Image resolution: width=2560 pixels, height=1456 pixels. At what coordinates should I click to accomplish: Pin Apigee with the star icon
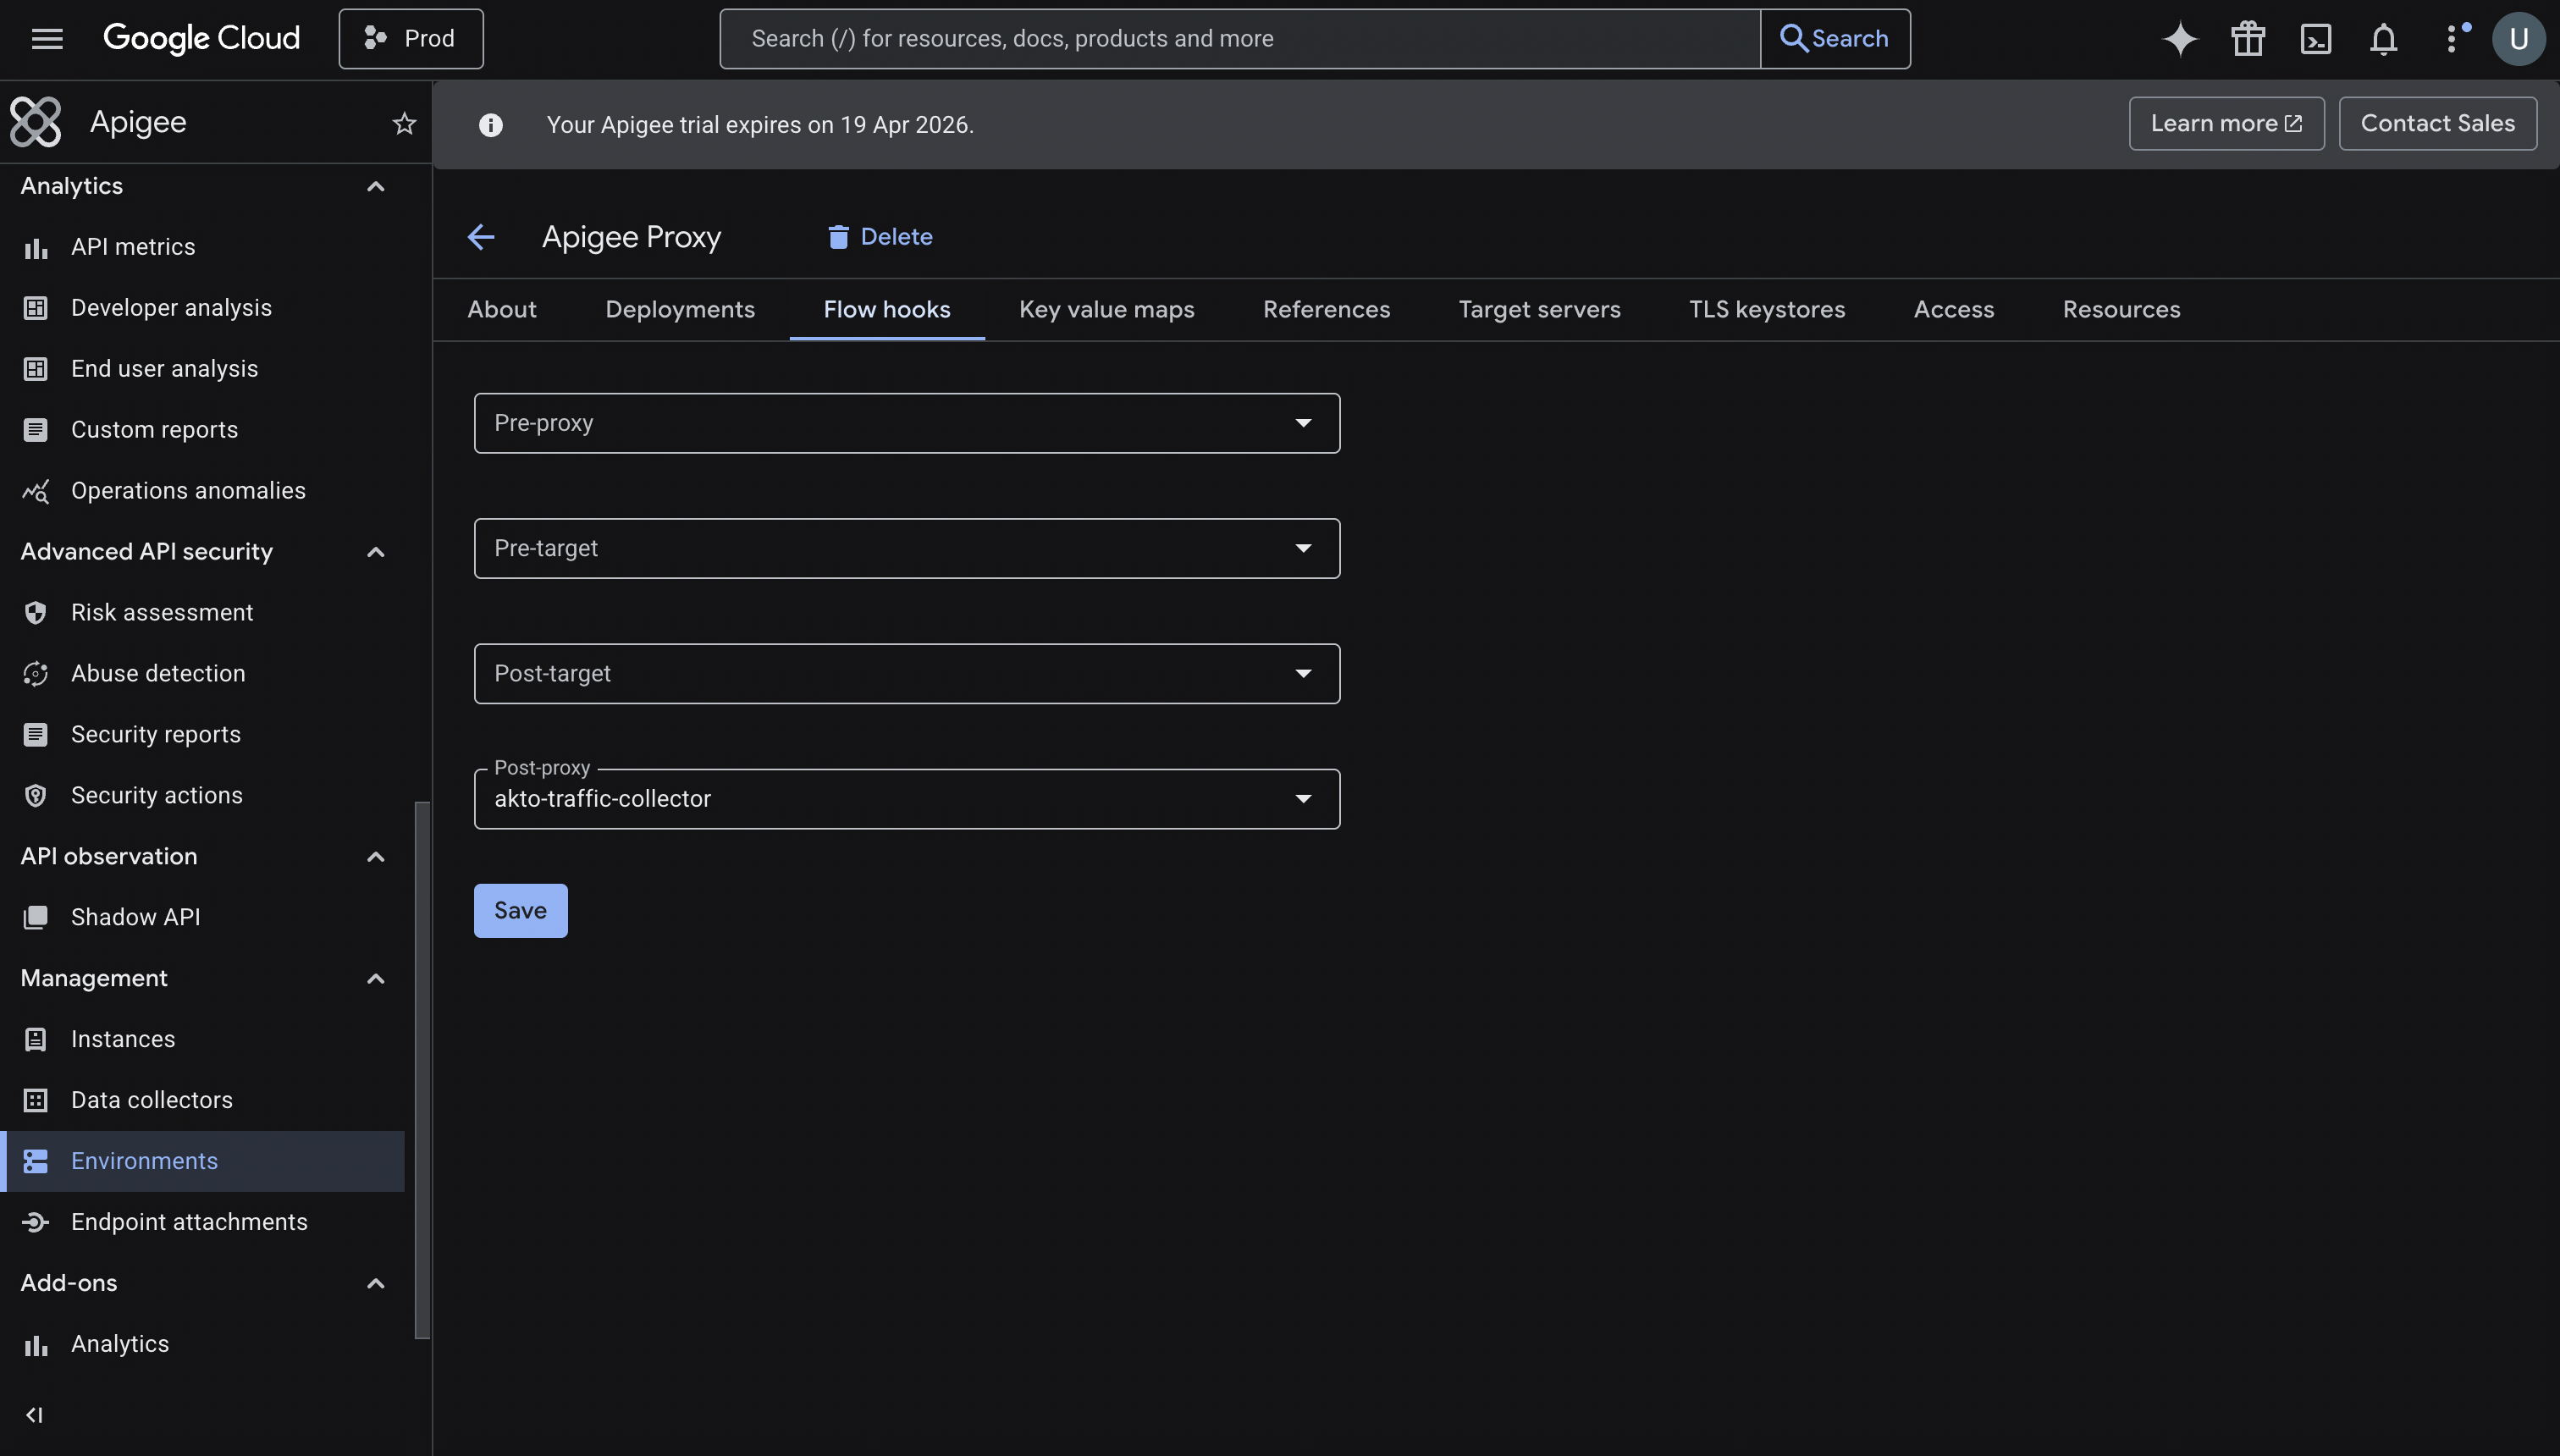click(x=404, y=123)
